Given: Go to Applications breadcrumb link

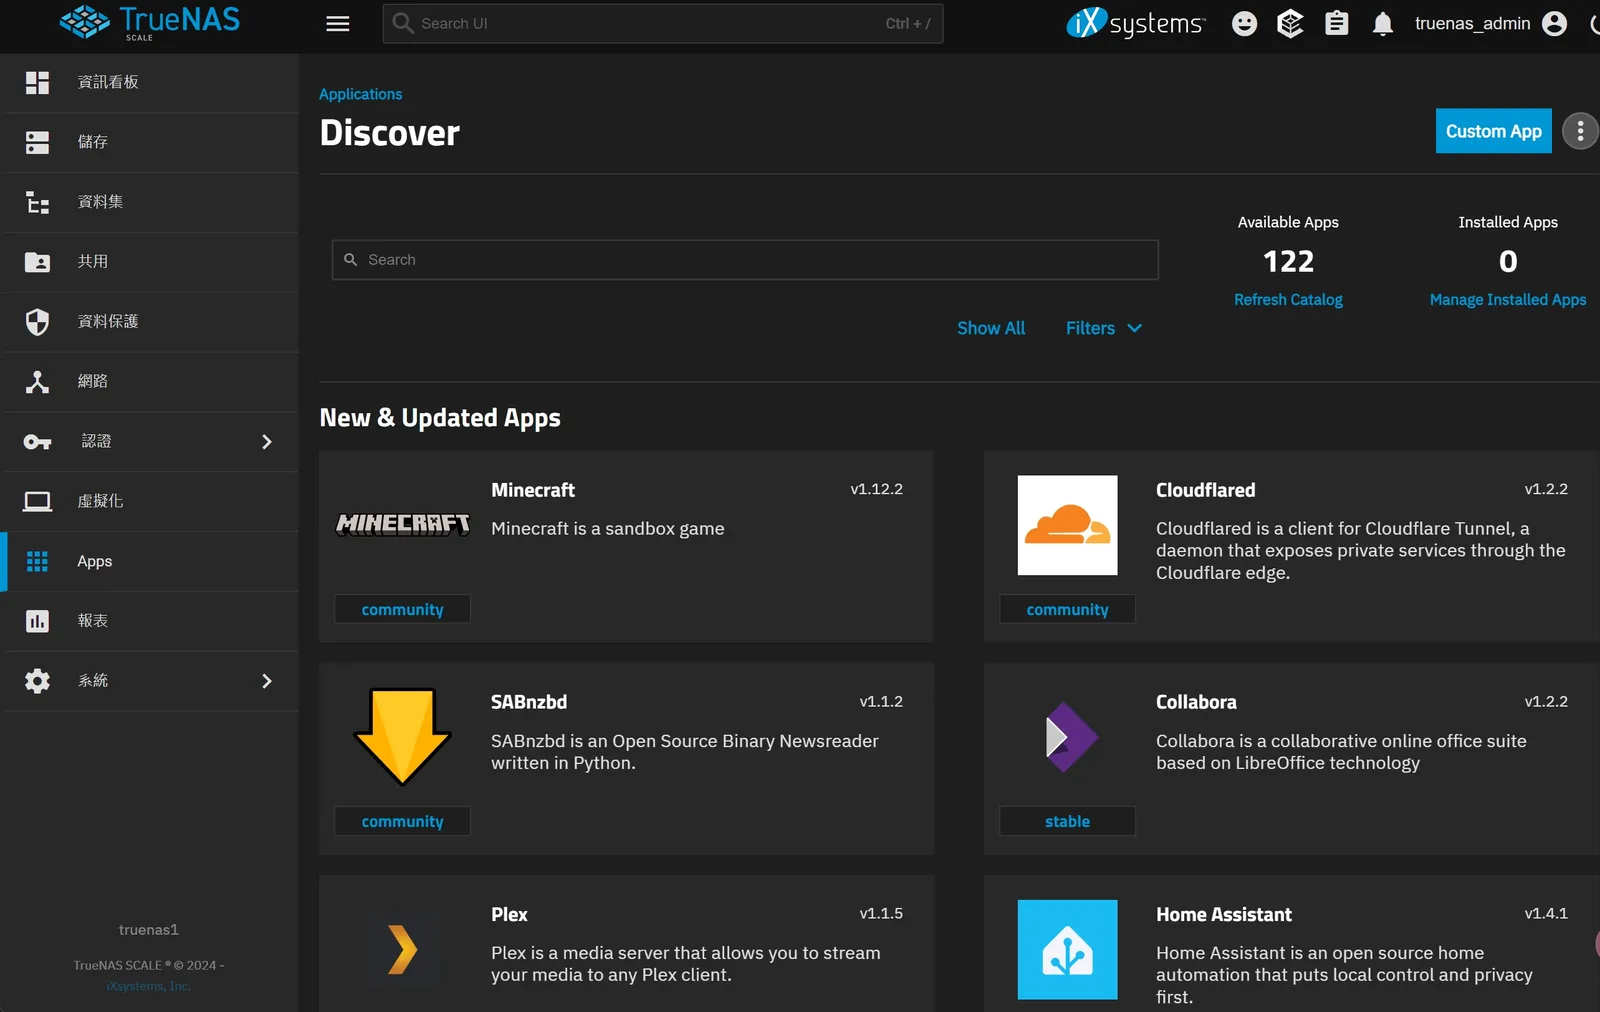Looking at the screenshot, I should 360,94.
